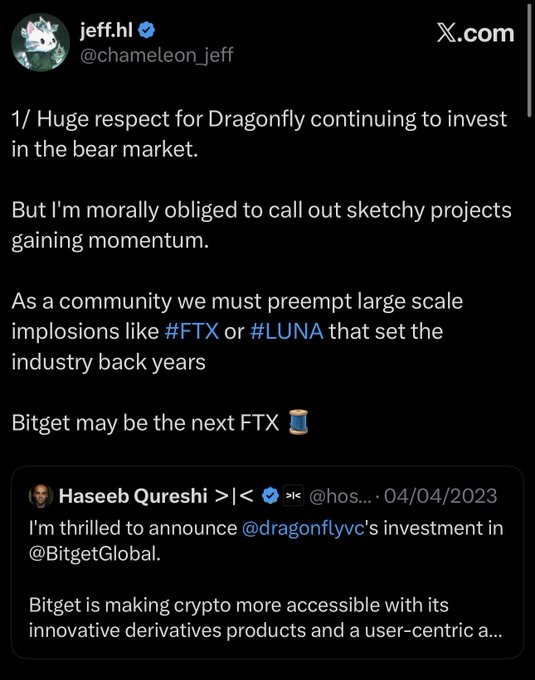Click the first tweet paragraph about Dragonfly
535x680 pixels.
(x=259, y=134)
